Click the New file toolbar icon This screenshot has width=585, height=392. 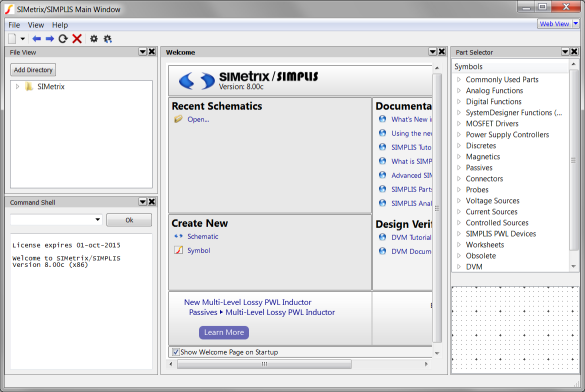12,38
